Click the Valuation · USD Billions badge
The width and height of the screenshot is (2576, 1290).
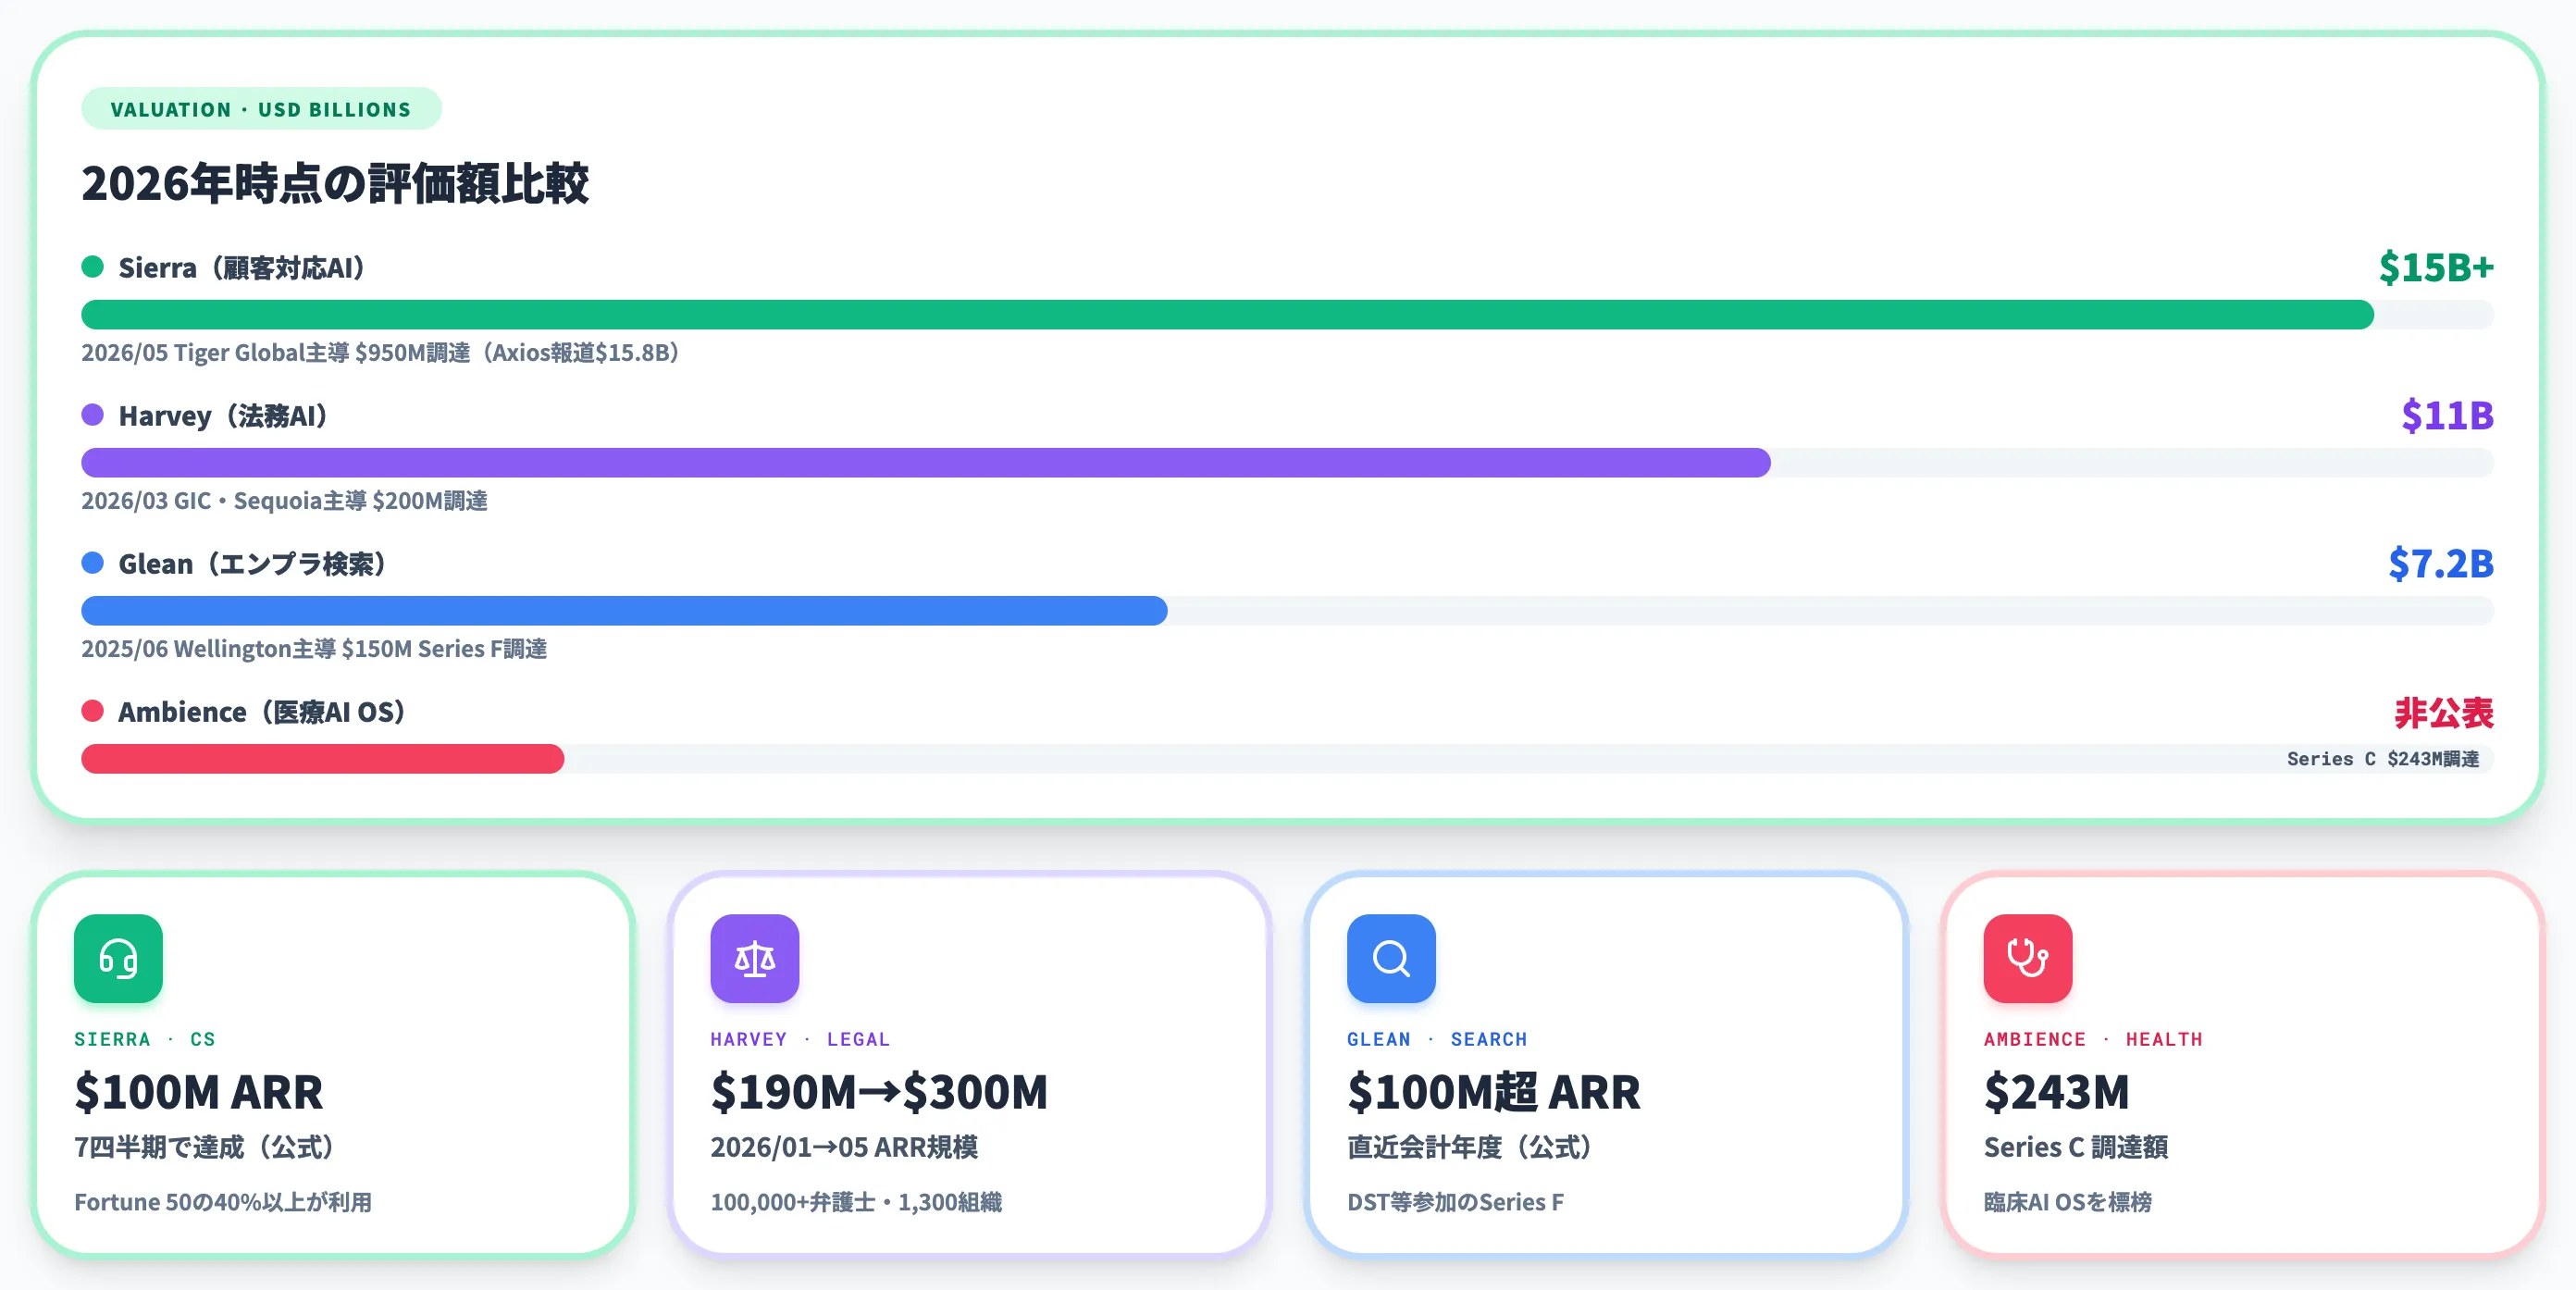[x=261, y=109]
